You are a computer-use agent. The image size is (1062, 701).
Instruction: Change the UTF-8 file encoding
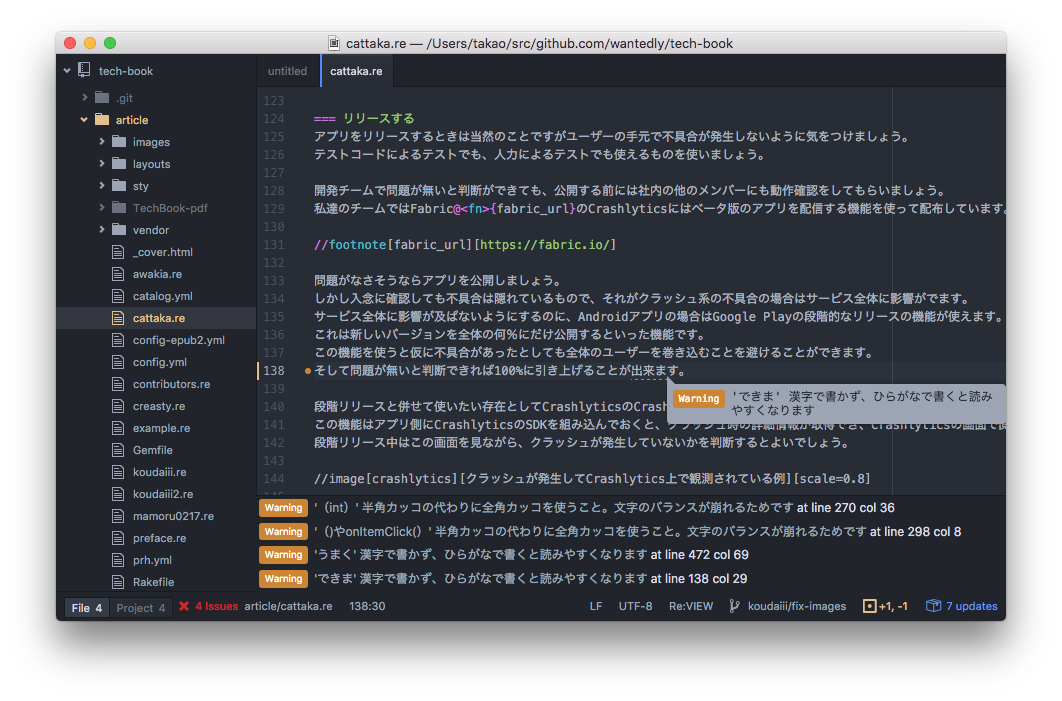pyautogui.click(x=635, y=606)
